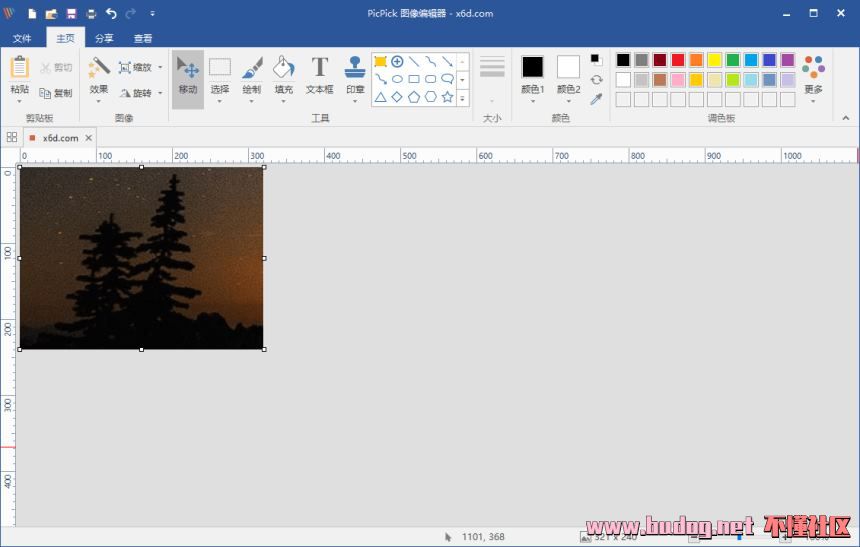860x547 pixels.
Task: Click the undo arrow in quick access bar
Action: pyautogui.click(x=111, y=14)
